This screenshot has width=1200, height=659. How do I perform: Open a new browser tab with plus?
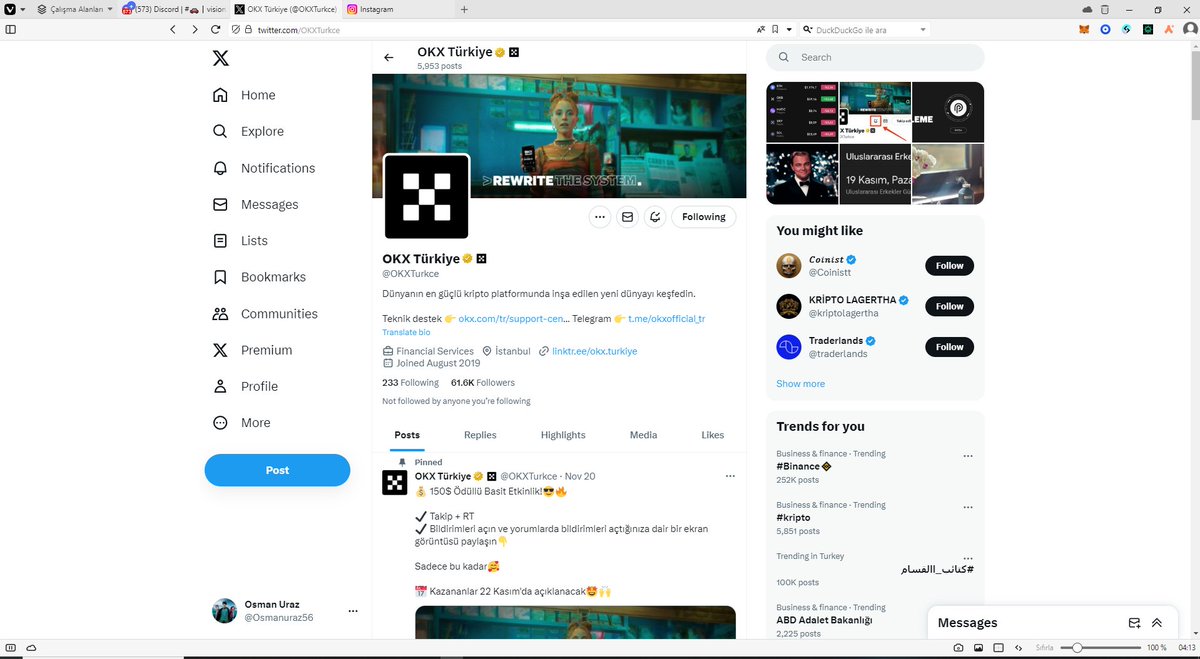pos(464,9)
